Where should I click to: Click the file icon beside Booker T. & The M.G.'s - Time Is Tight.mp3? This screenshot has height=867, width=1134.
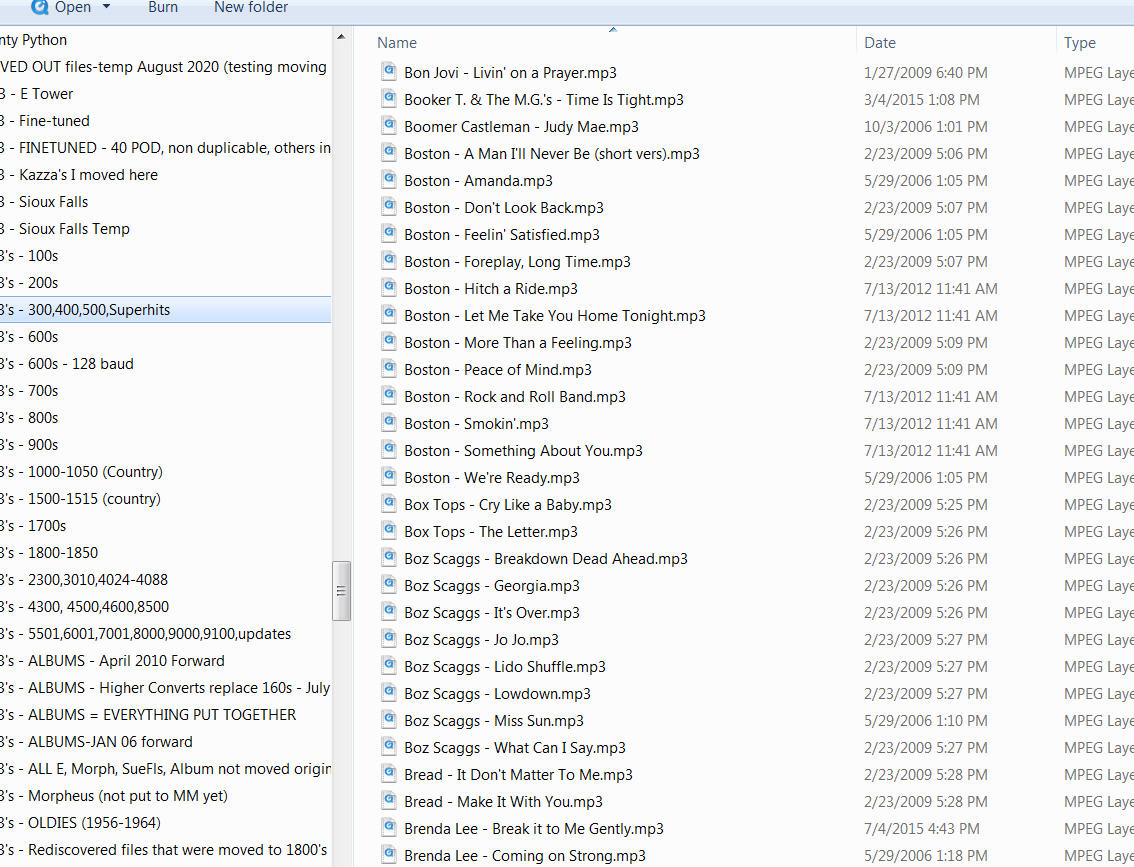388,98
